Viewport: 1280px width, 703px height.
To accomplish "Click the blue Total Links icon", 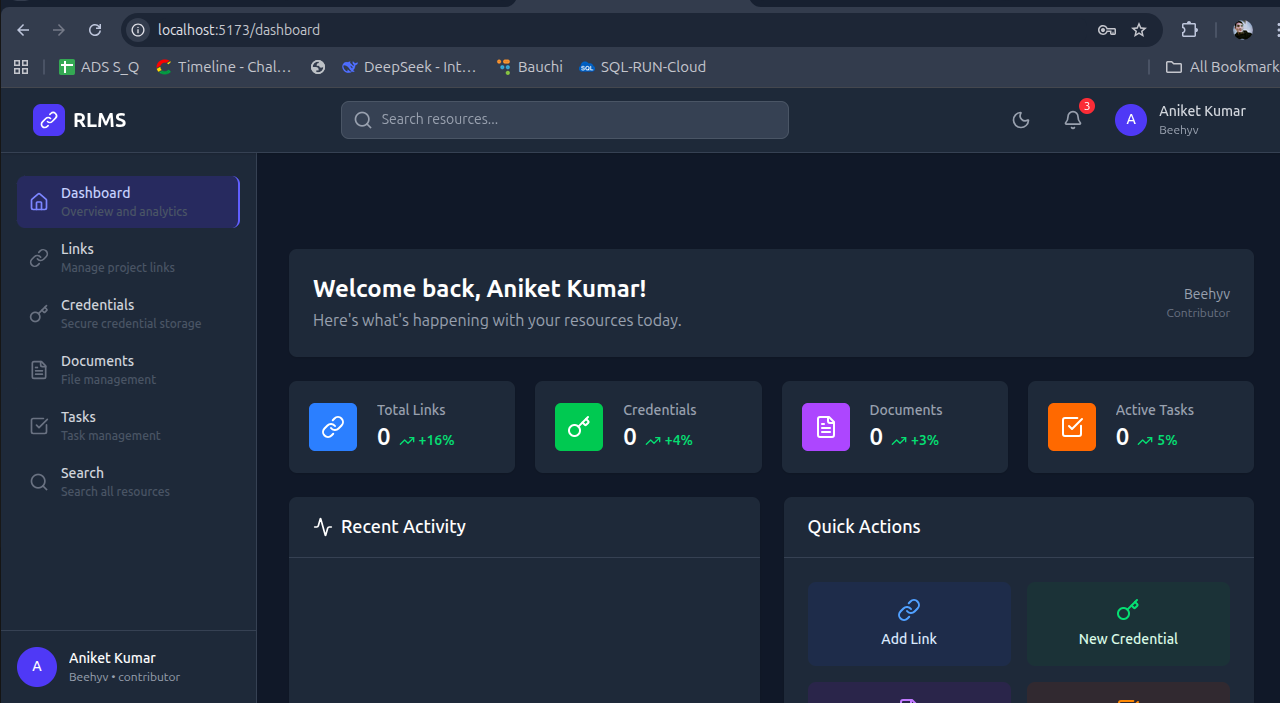I will pyautogui.click(x=333, y=427).
